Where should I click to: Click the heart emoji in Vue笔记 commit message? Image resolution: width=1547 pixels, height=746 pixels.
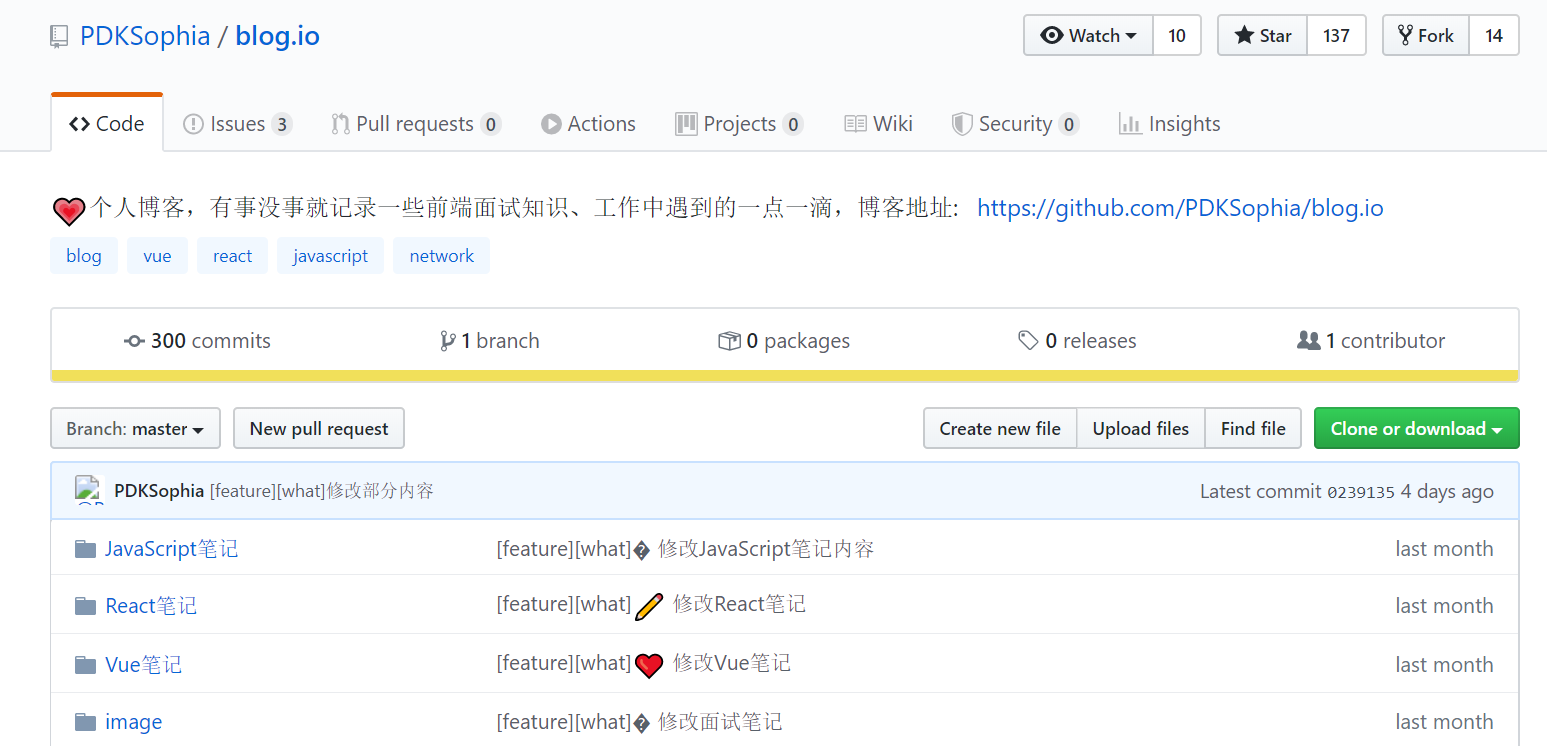tap(649, 665)
